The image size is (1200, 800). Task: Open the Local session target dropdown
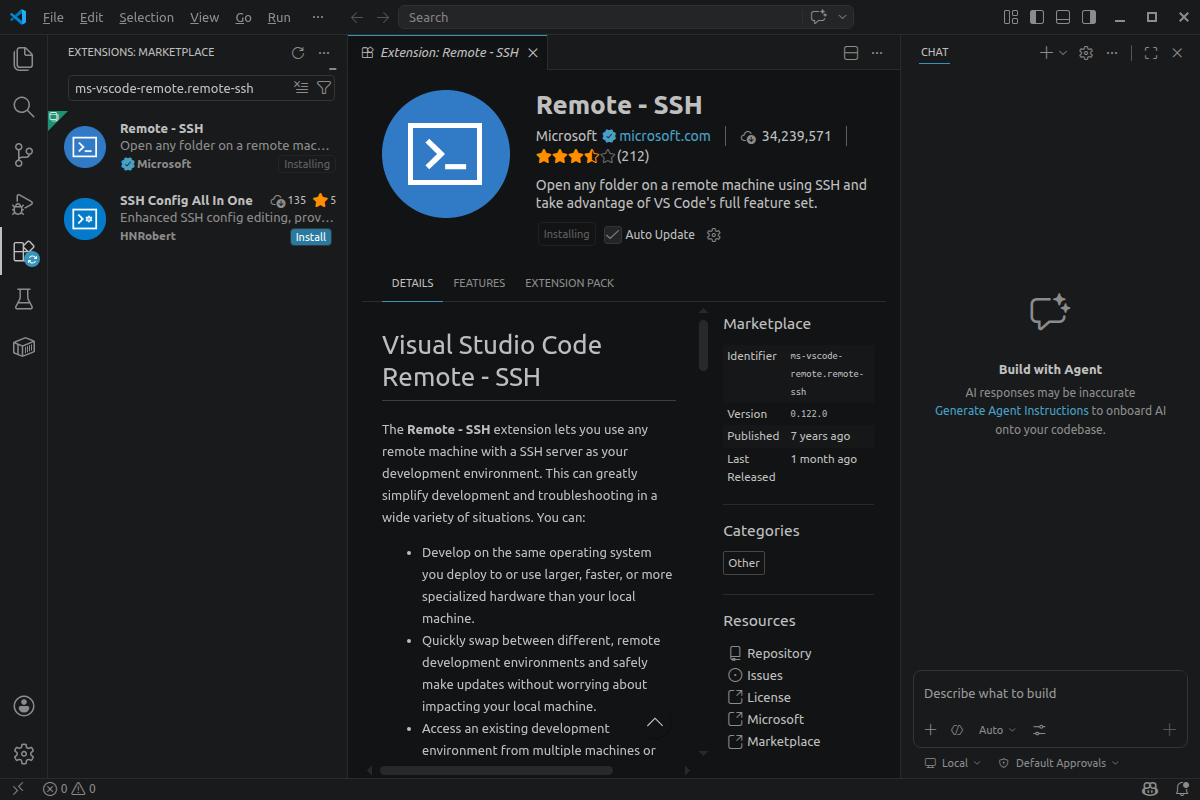pos(953,763)
